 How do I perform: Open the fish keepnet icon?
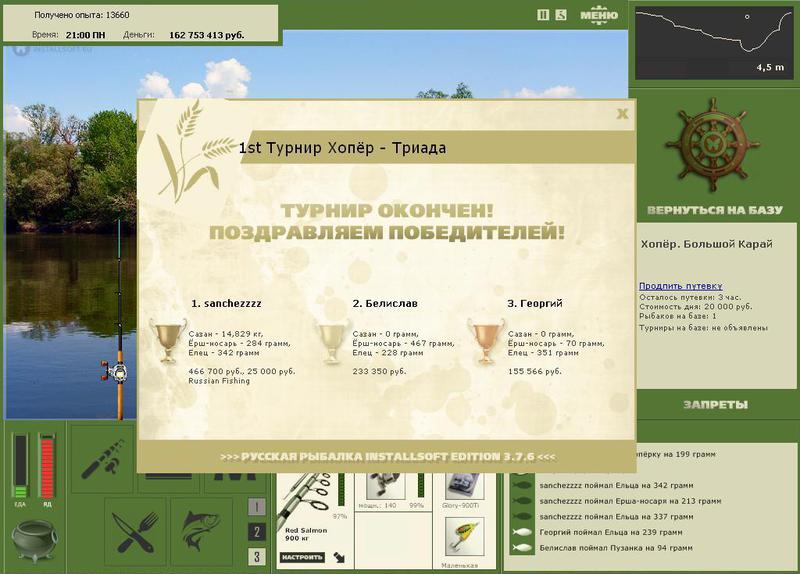200,532
